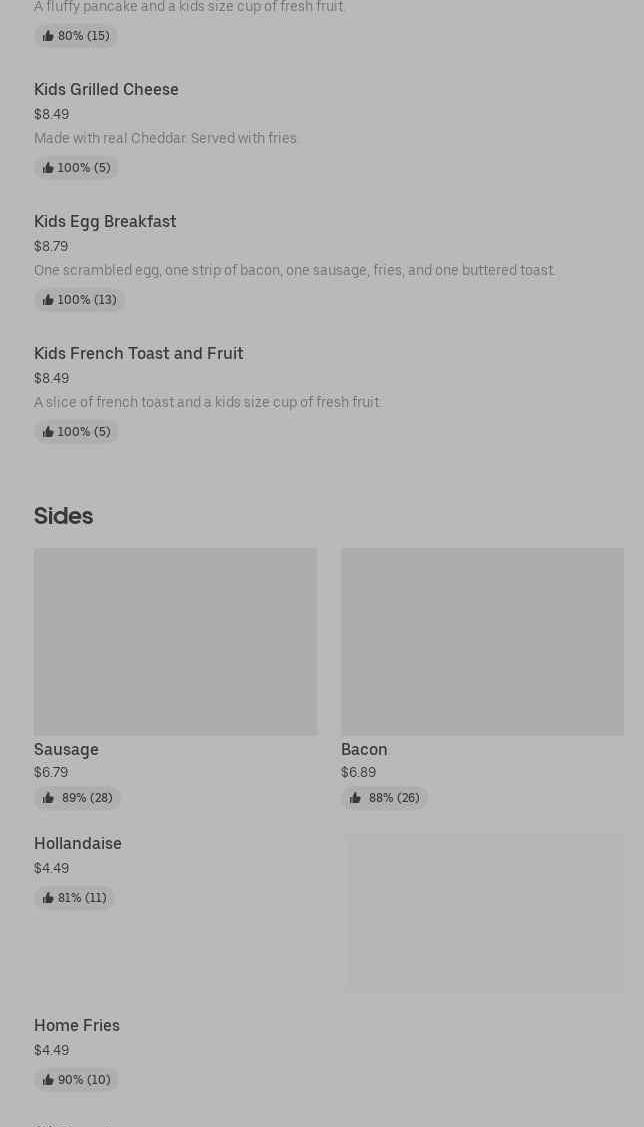
Task: Click Hollandaise thumbs-up icon at 81%
Action: [x=48, y=898]
